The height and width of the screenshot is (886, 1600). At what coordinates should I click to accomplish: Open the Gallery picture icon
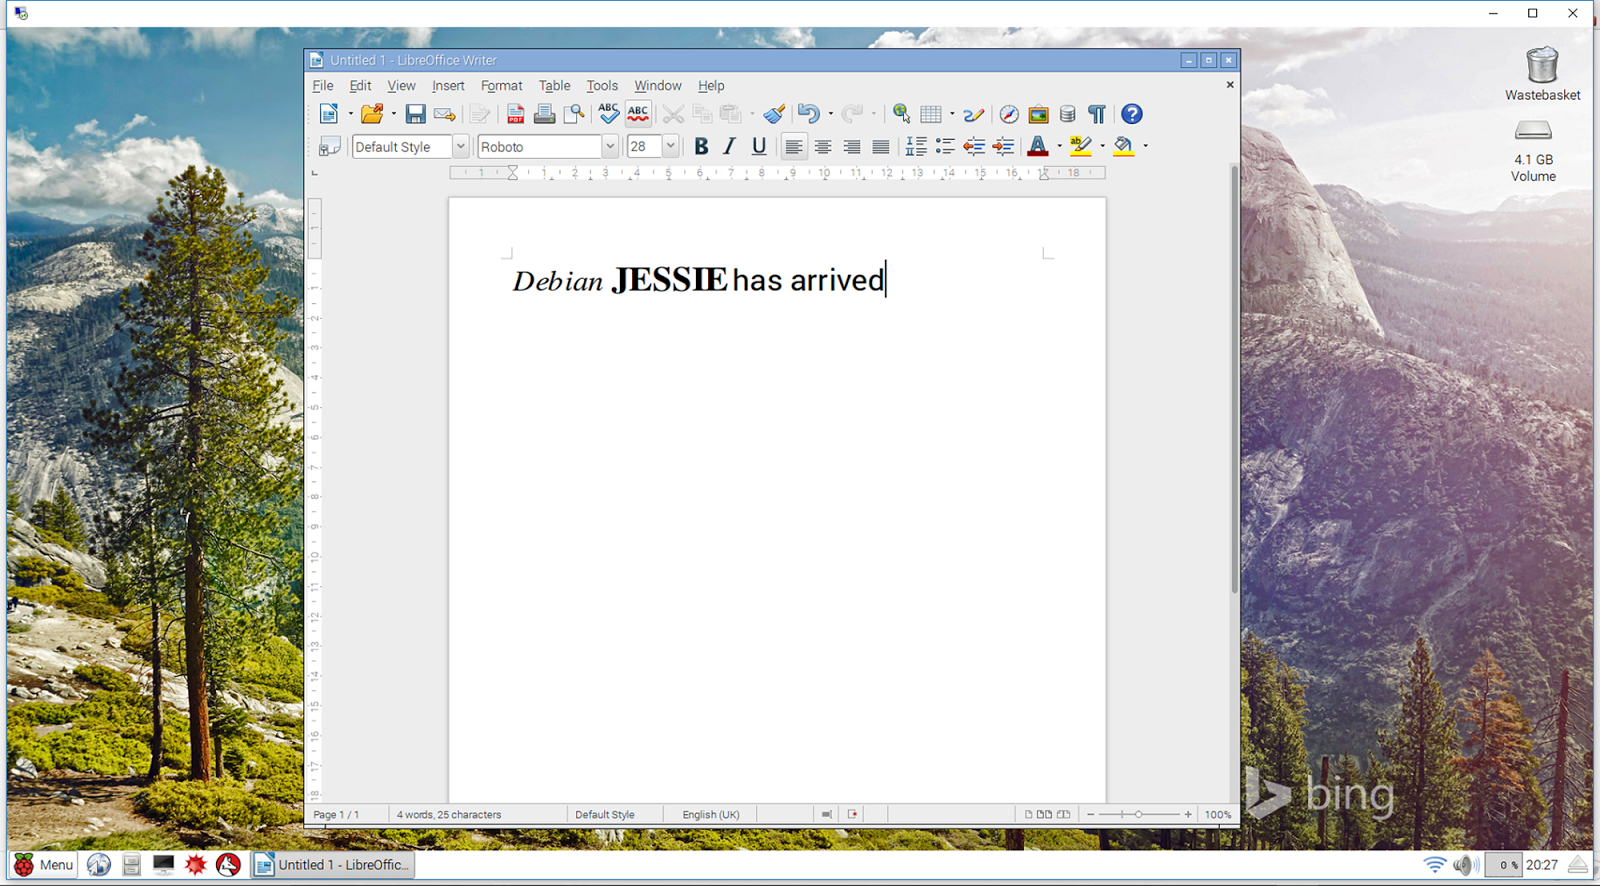coord(1038,114)
